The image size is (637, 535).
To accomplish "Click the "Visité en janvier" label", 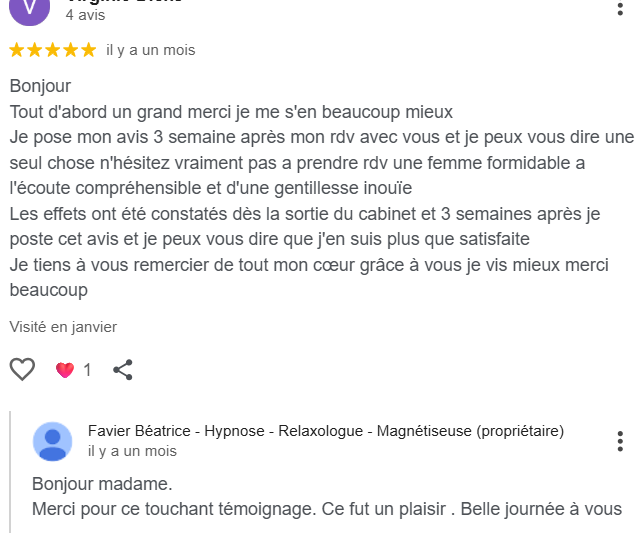I will coord(63,326).
